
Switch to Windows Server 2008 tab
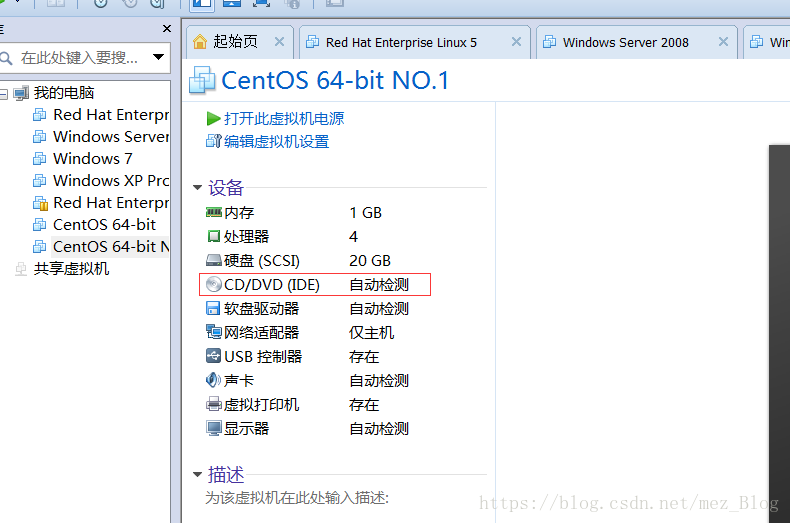[637, 43]
